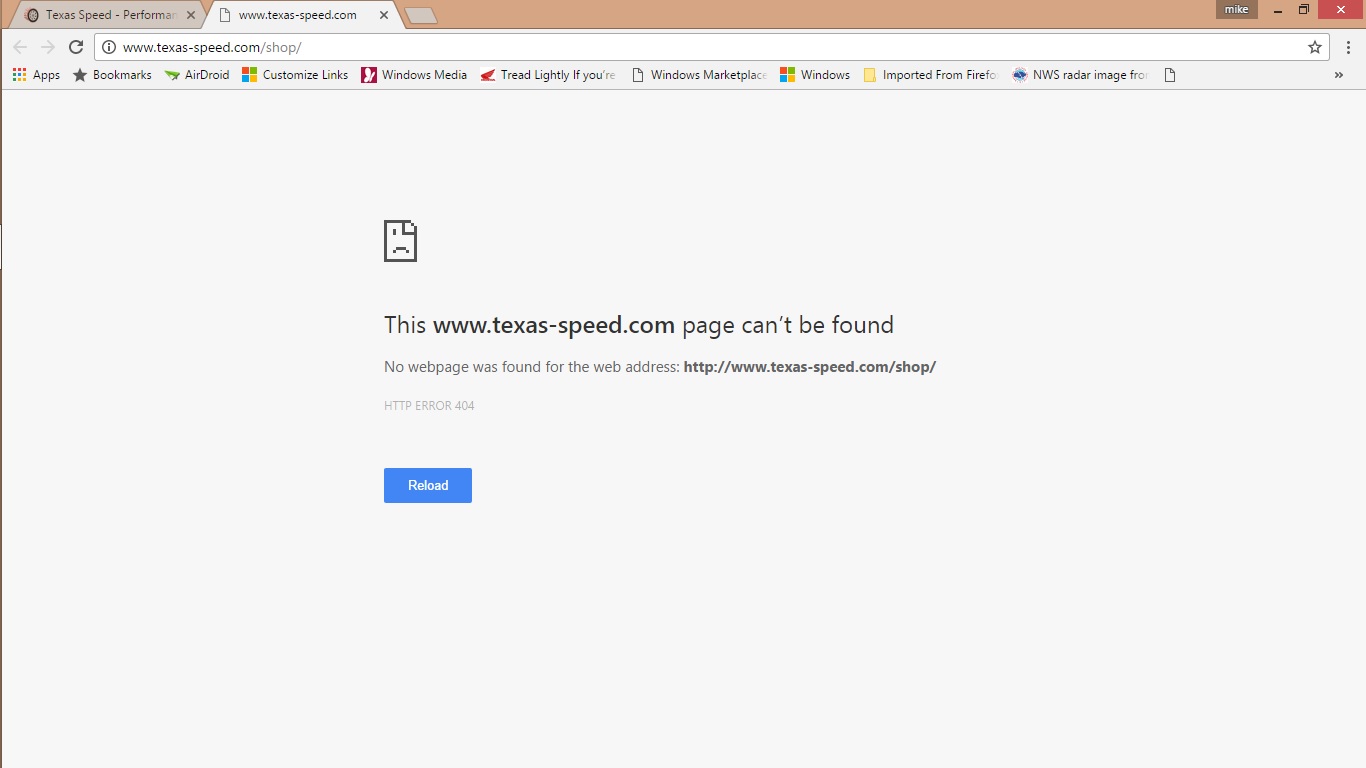Open the mike profile switcher
Screen dimensions: 1366x768
click(1236, 10)
